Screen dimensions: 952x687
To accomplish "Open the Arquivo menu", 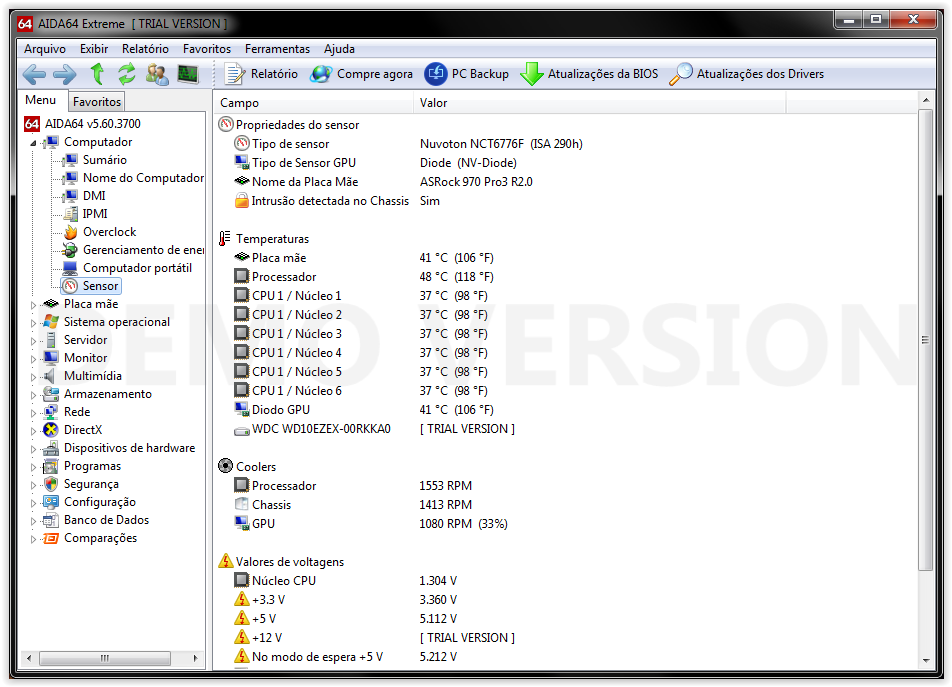I will (x=45, y=49).
